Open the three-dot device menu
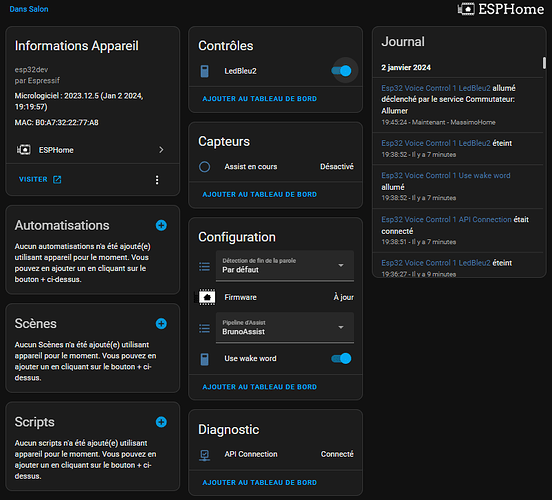The width and height of the screenshot is (552, 500). pyautogui.click(x=157, y=180)
